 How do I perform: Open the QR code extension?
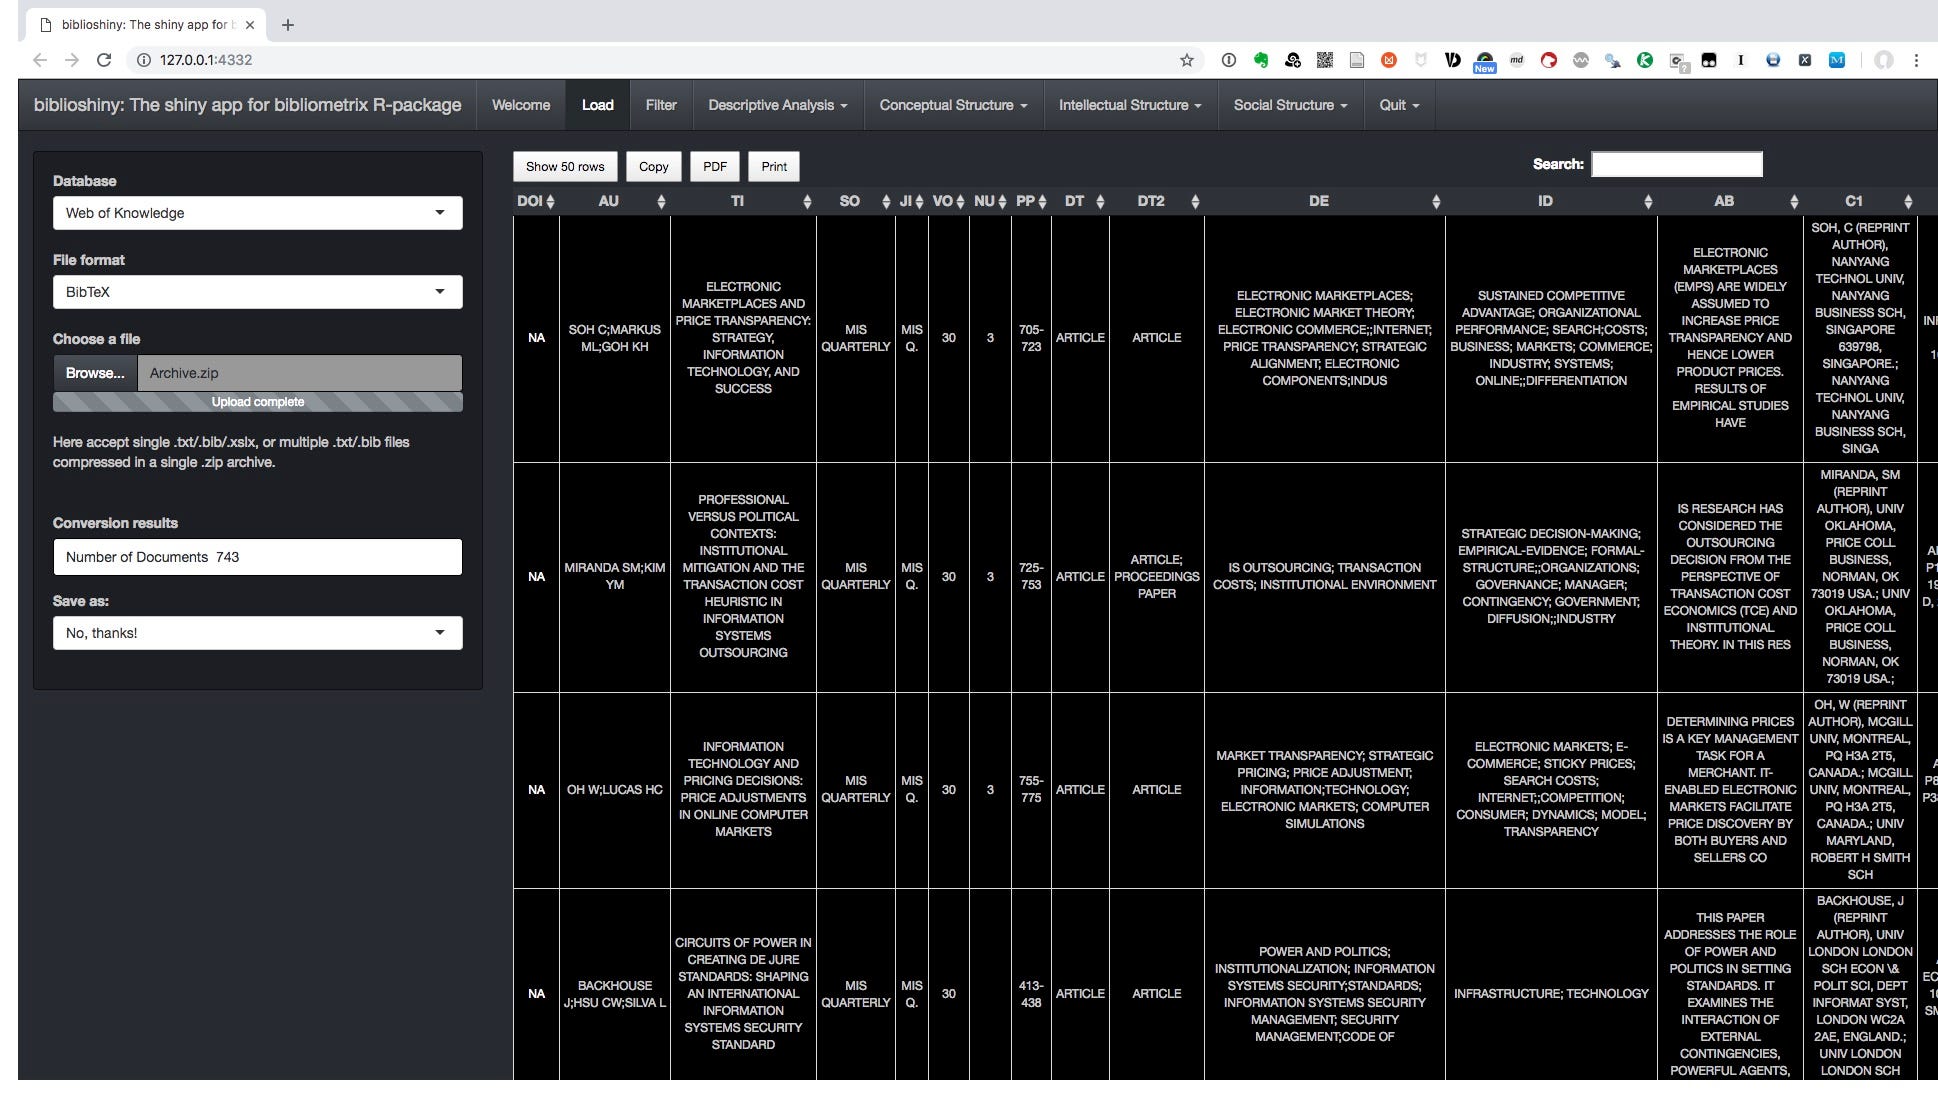(1325, 60)
